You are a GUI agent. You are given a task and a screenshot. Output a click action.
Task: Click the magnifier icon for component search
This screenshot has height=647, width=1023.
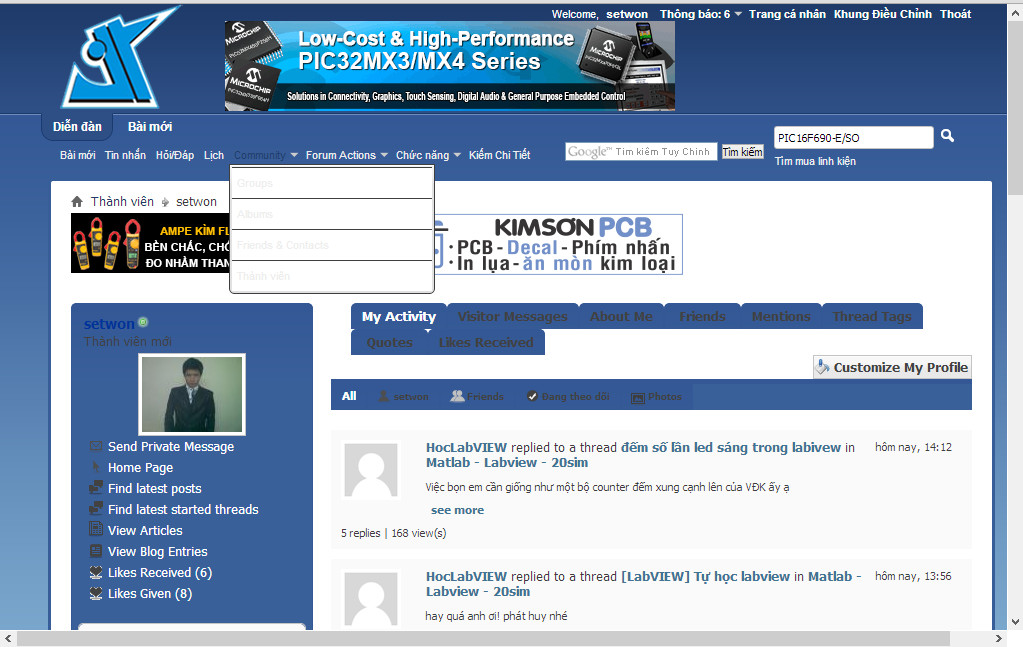point(947,136)
